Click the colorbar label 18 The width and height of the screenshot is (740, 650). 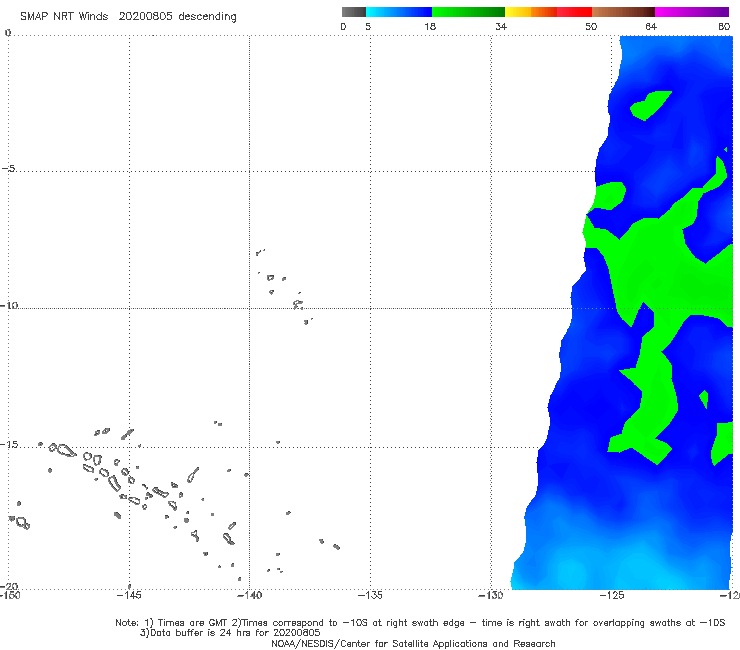430,27
